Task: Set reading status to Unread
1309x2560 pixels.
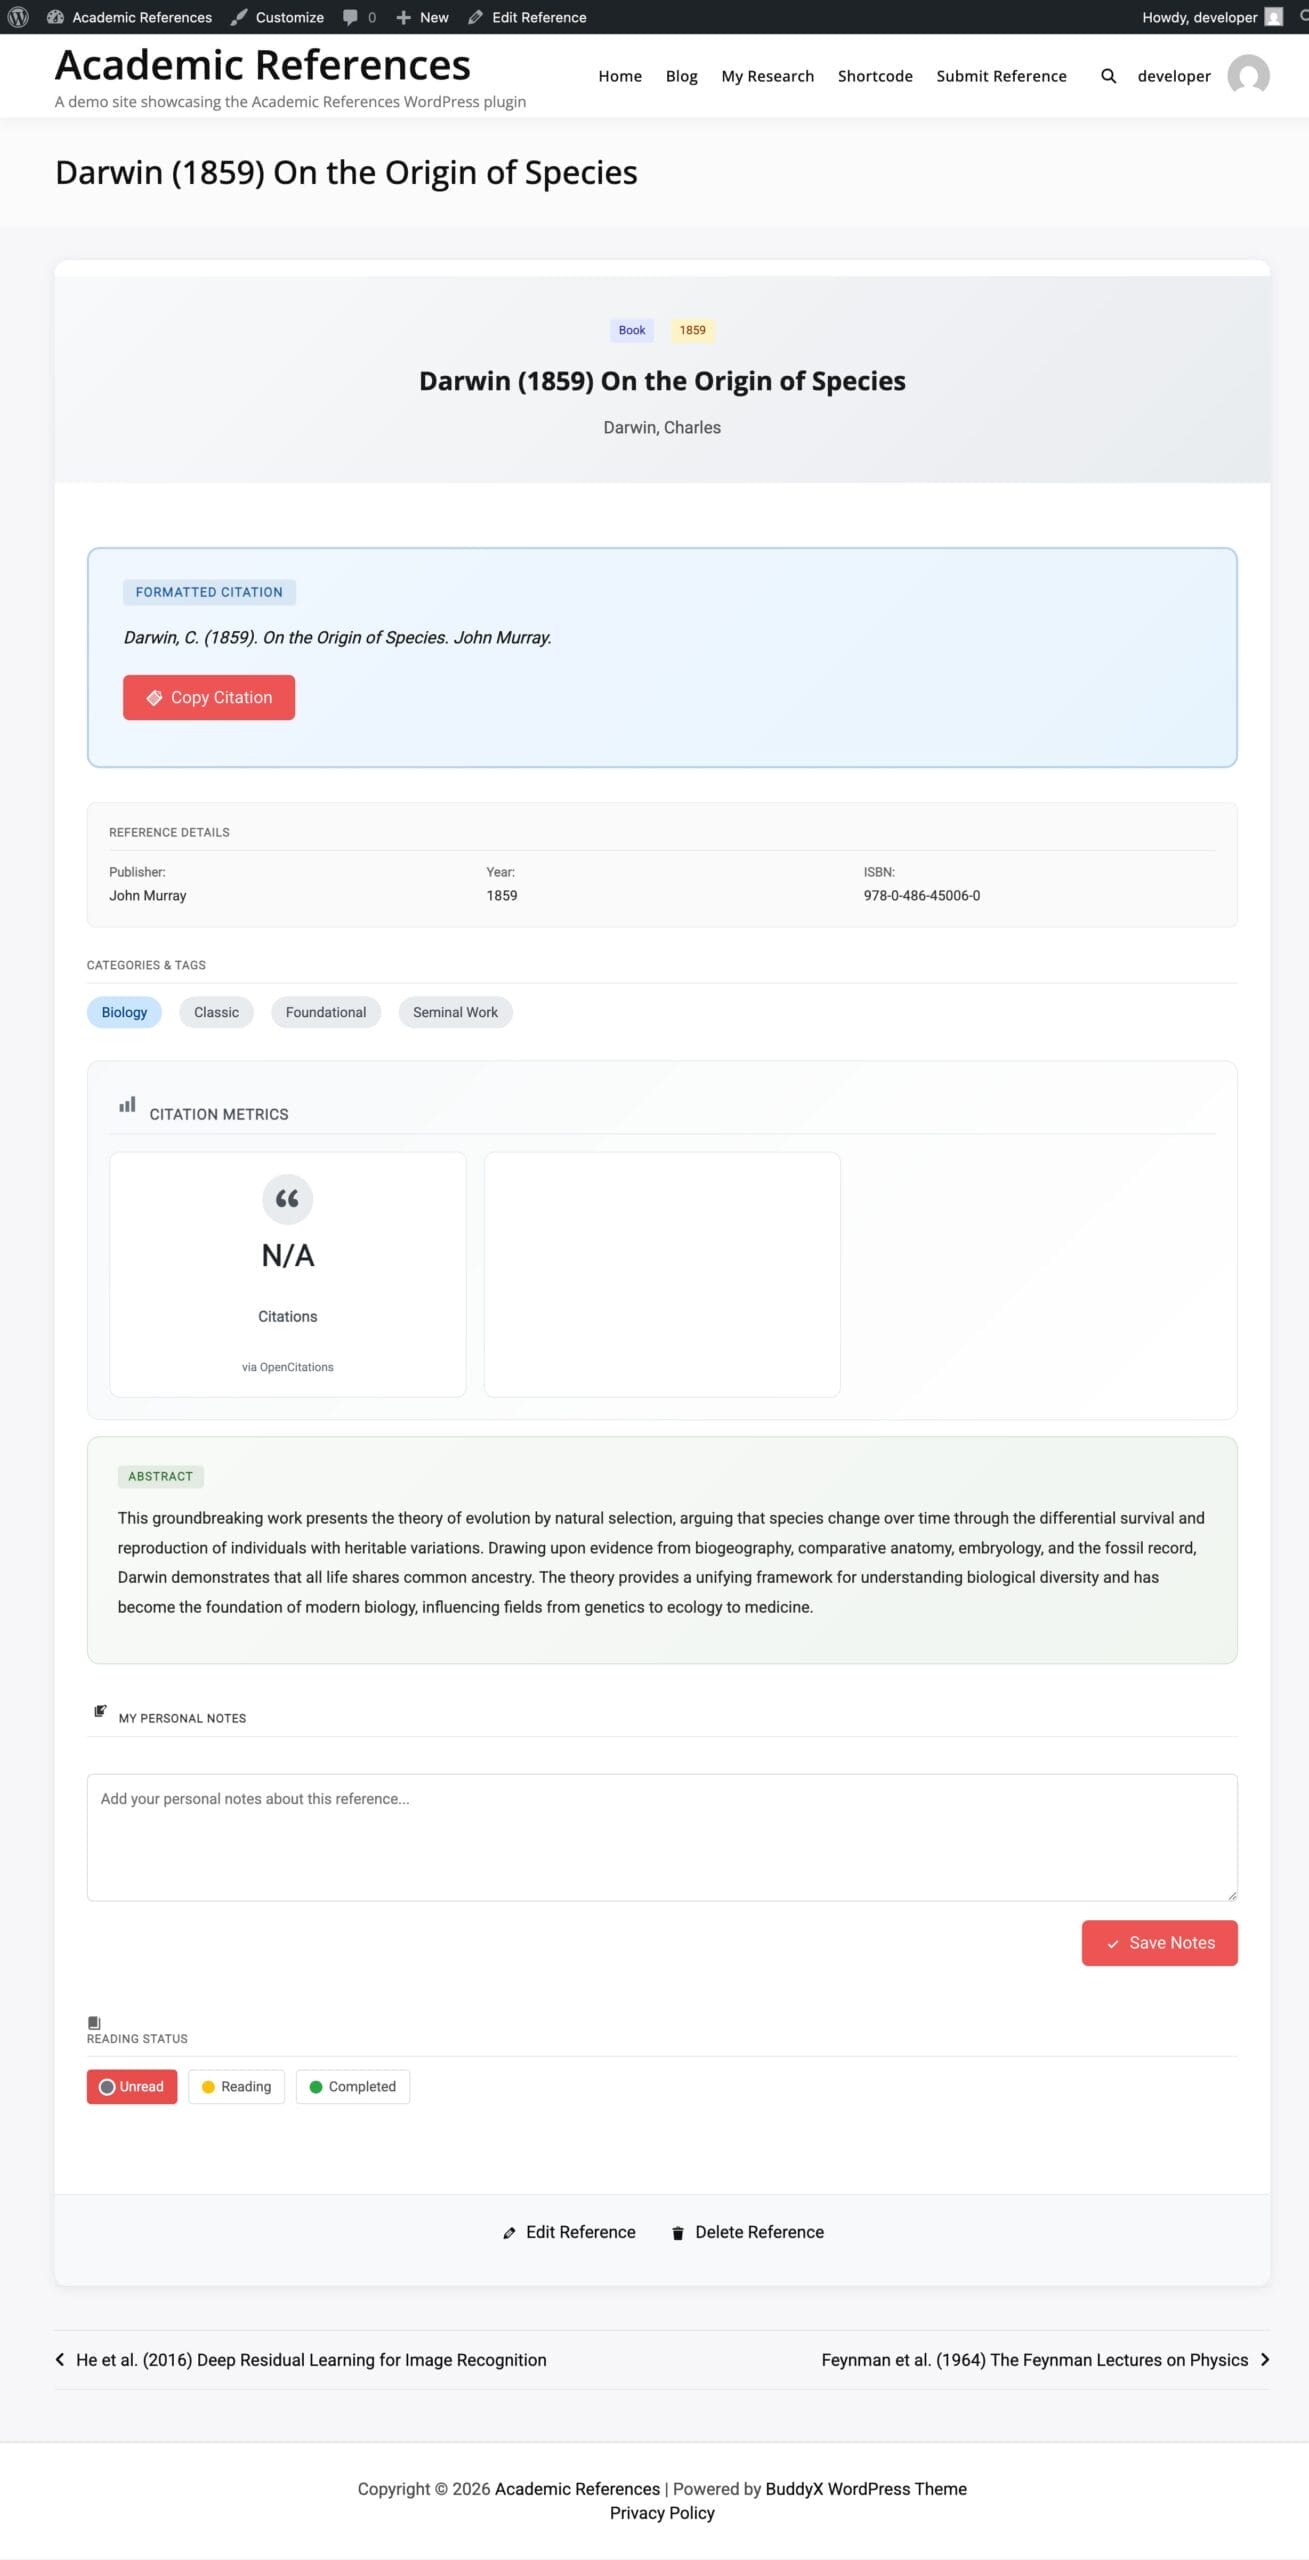Action: point(132,2086)
